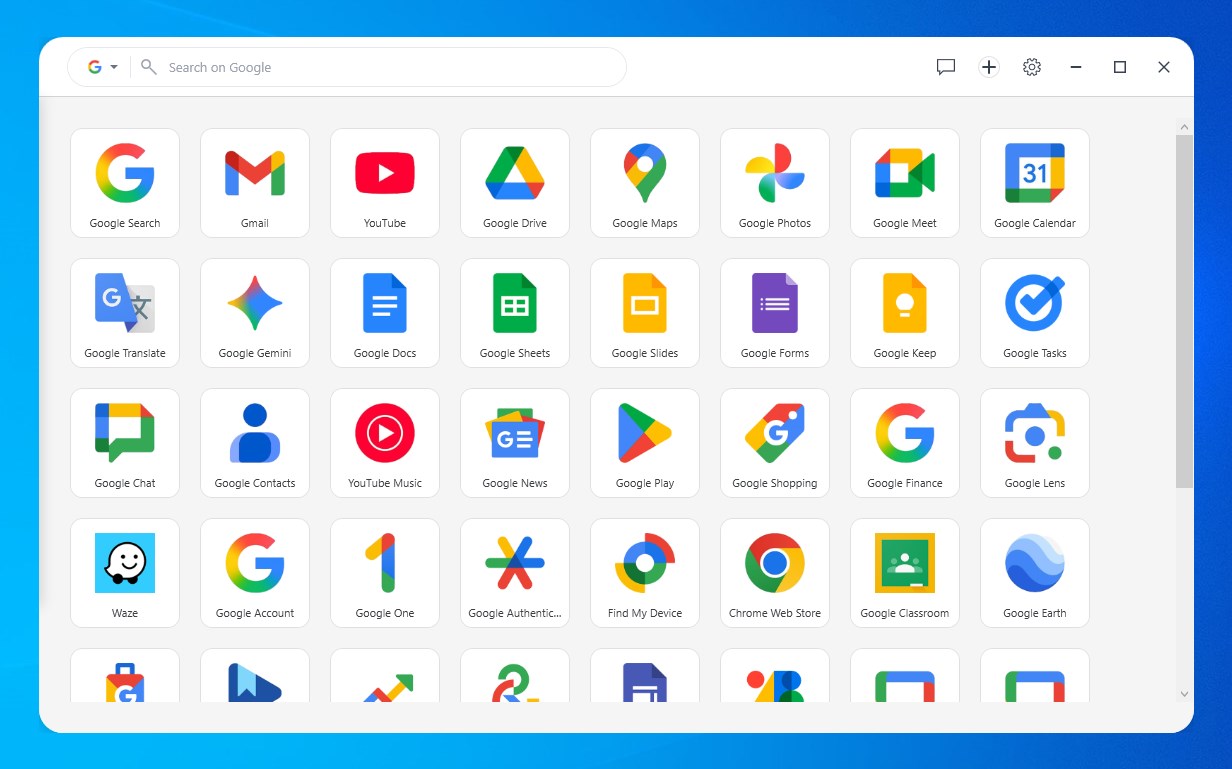Viewport: 1232px width, 769px height.
Task: Close the app launcher window
Action: pos(1164,67)
